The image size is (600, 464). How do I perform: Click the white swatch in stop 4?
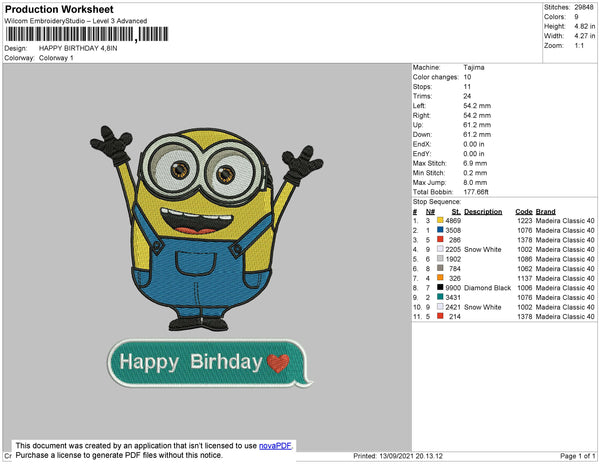click(x=440, y=249)
